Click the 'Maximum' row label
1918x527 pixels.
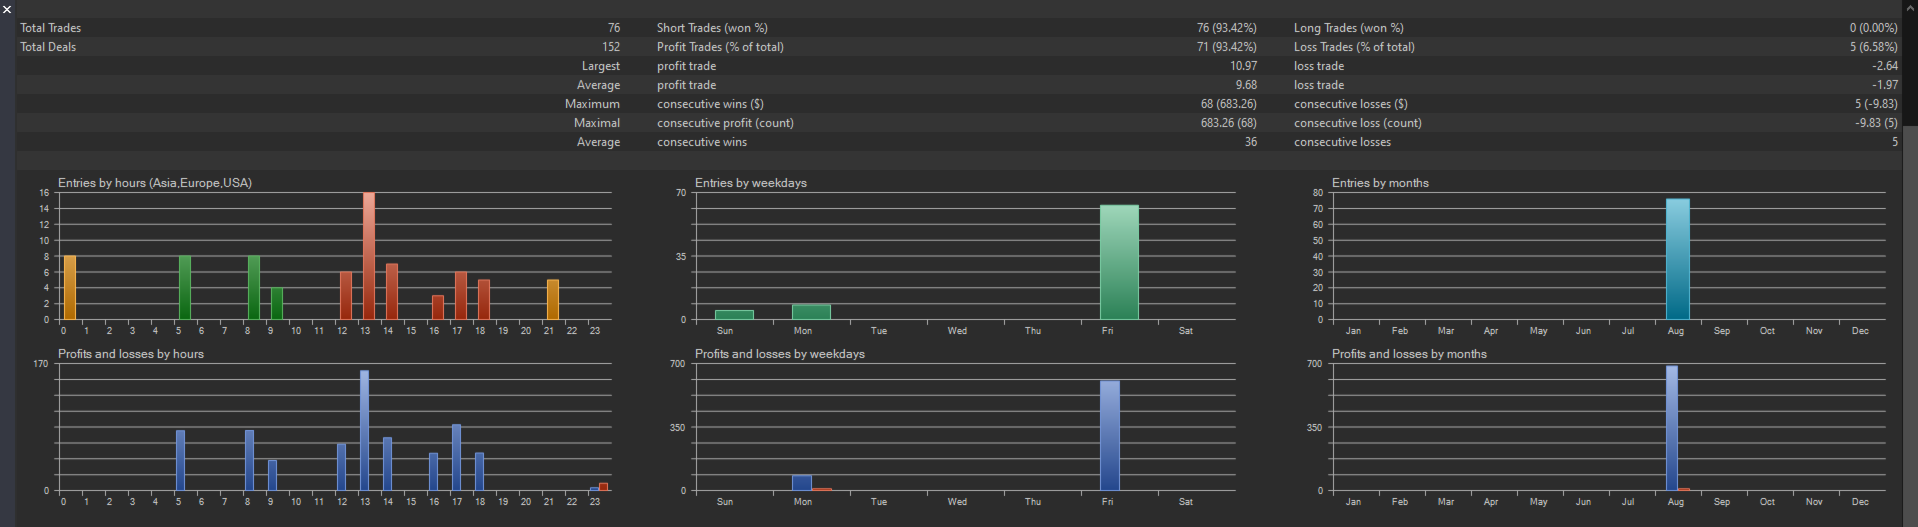pos(592,104)
